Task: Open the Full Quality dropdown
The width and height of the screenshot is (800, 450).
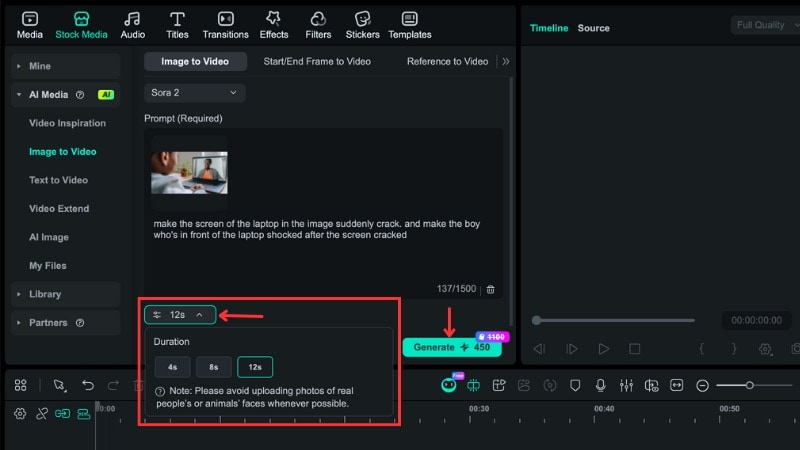Action: pyautogui.click(x=765, y=25)
